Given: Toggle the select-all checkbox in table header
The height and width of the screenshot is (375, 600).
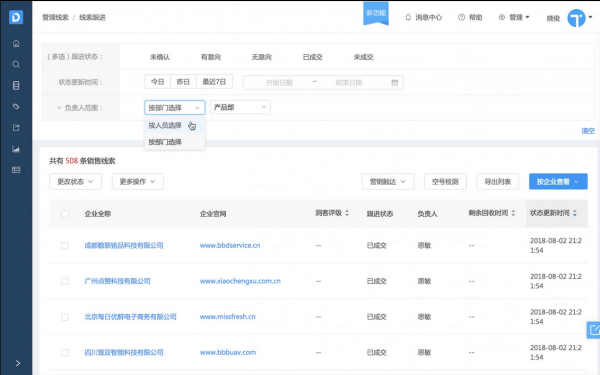Looking at the screenshot, I should pos(65,214).
